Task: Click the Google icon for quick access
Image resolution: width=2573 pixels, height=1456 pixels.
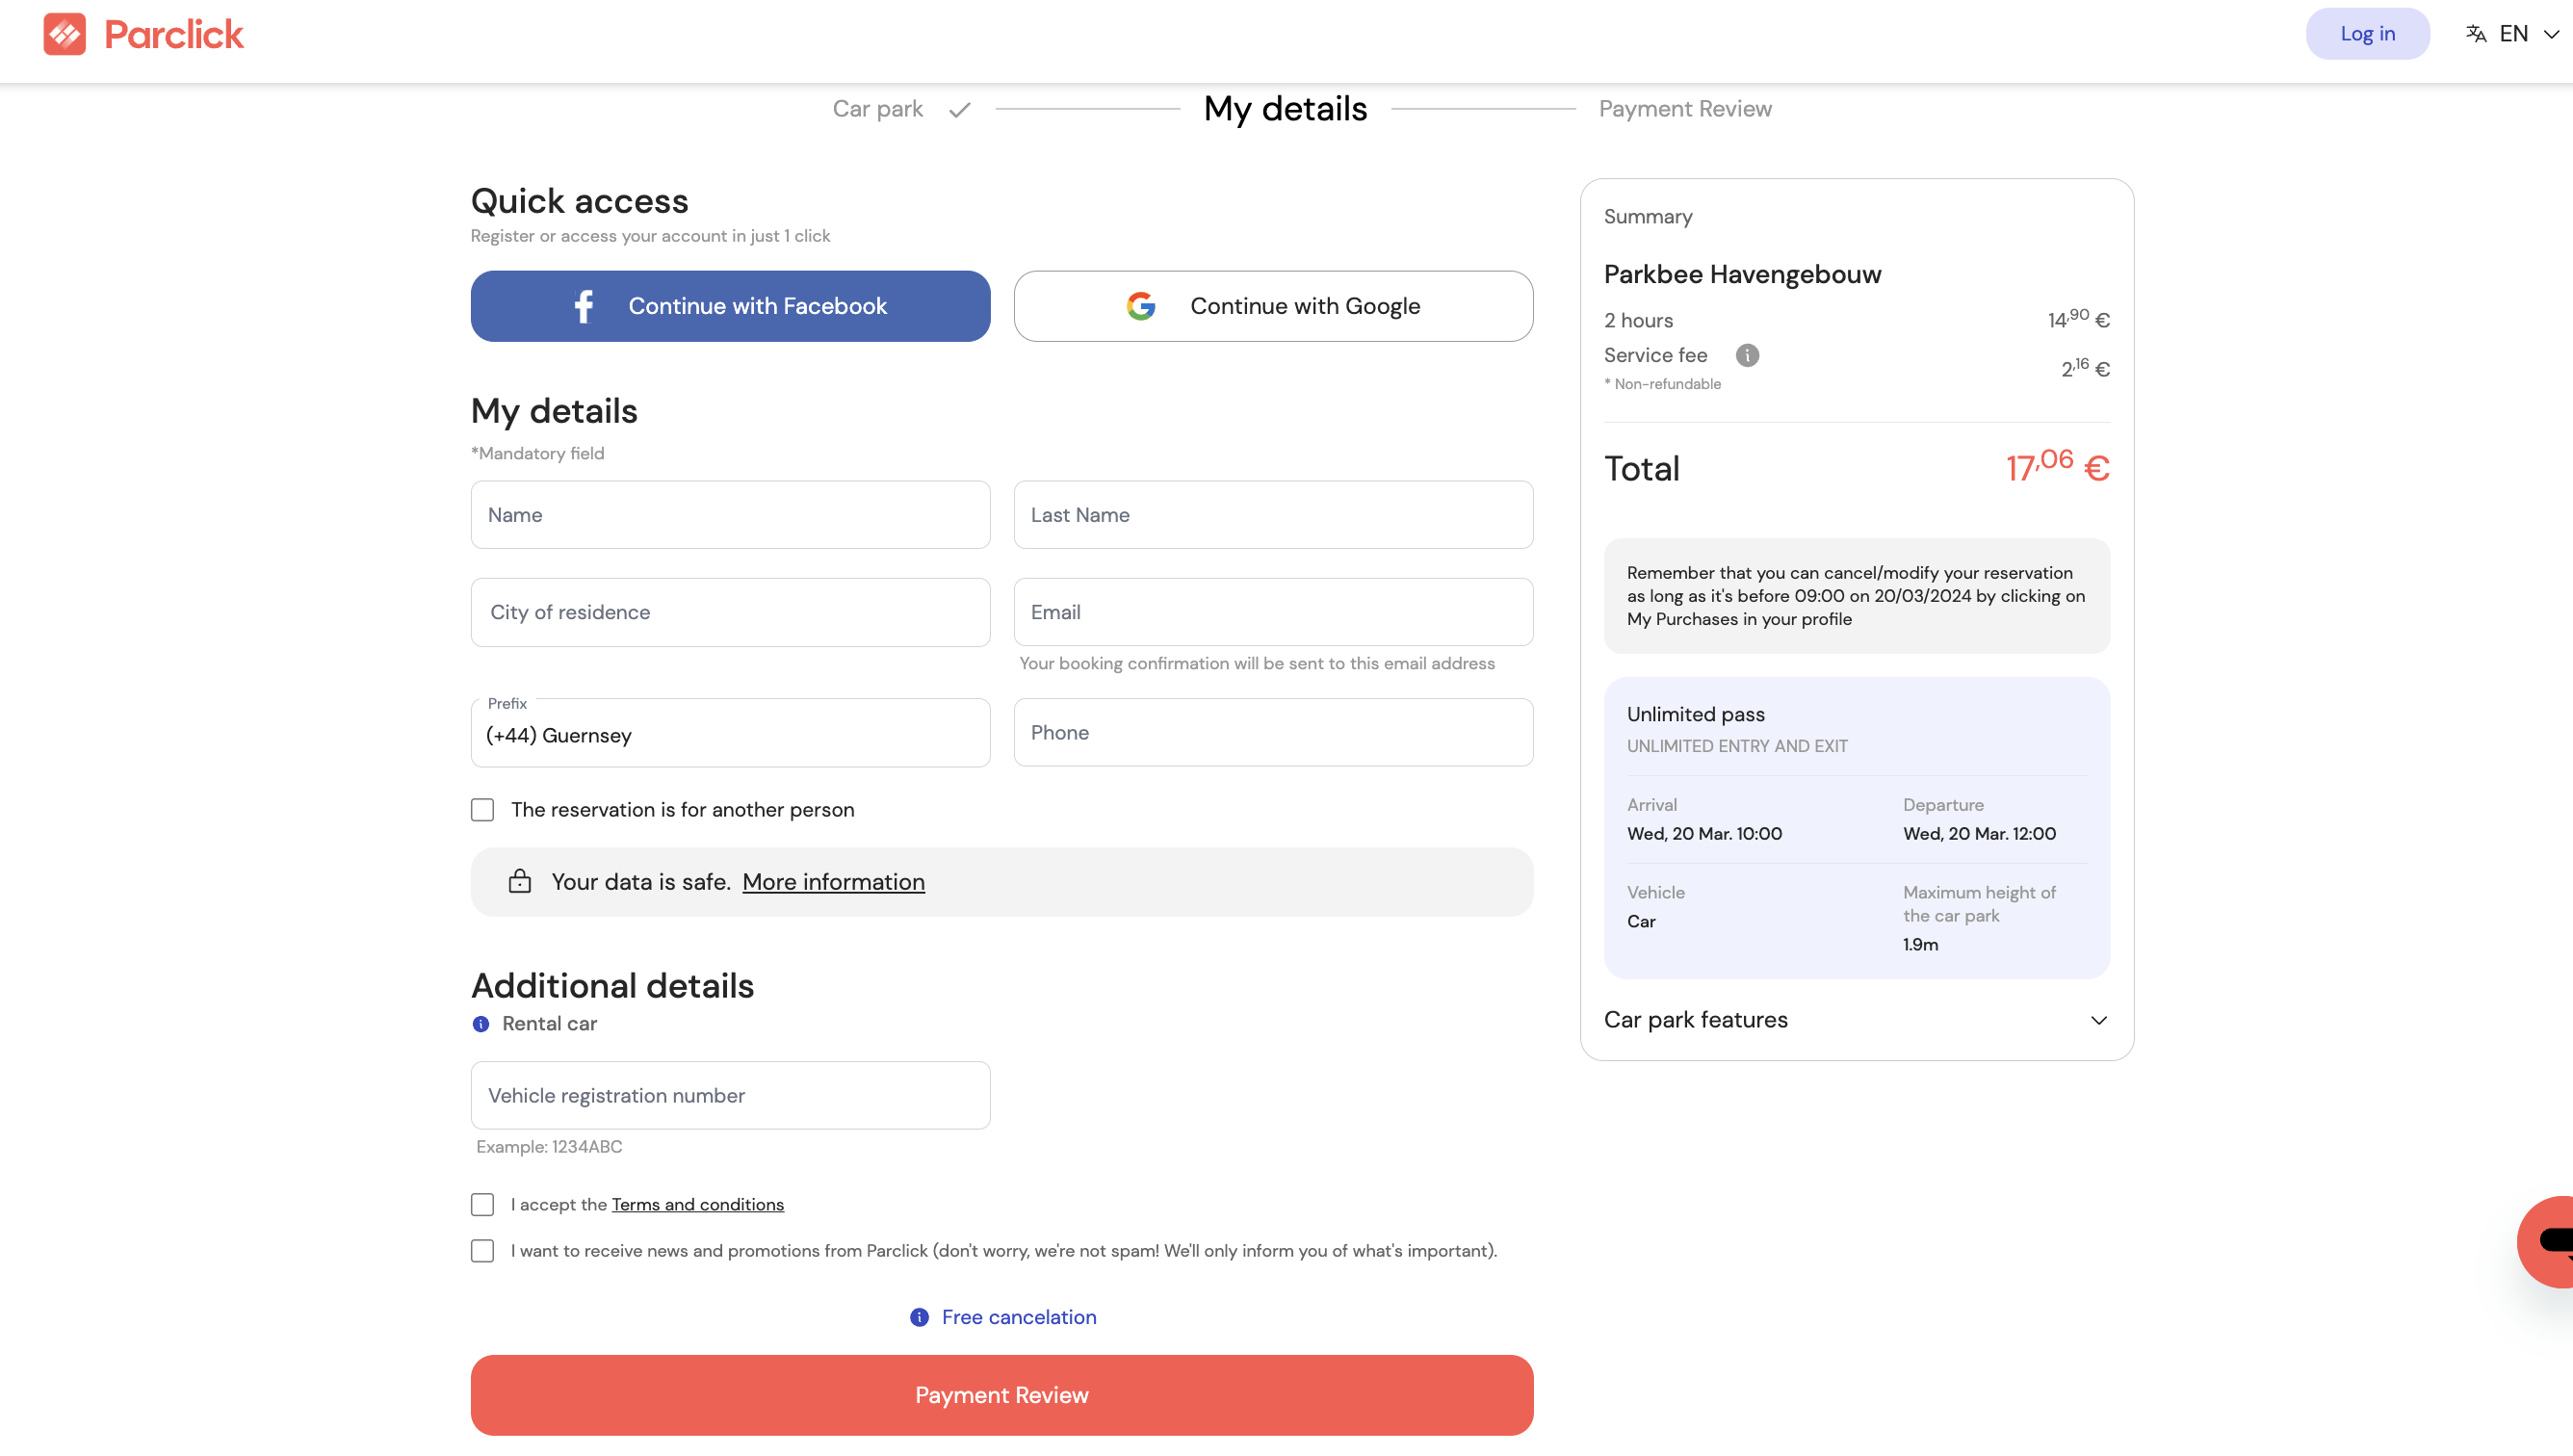Action: click(x=1141, y=306)
